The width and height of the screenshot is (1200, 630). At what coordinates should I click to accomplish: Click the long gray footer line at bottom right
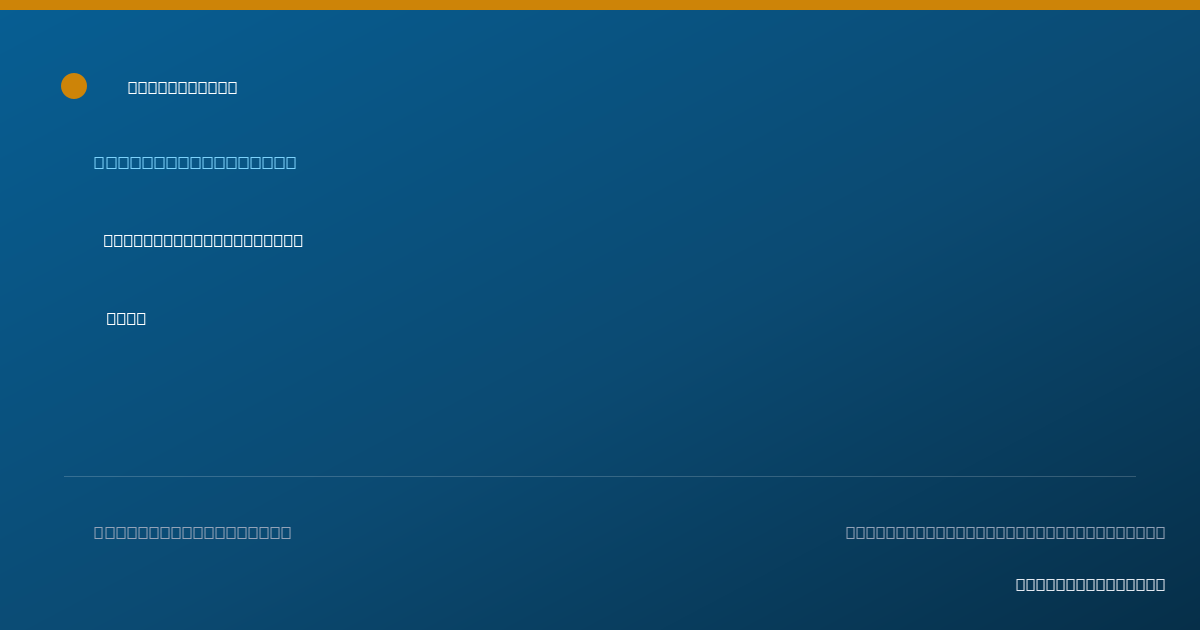click(x=1005, y=533)
